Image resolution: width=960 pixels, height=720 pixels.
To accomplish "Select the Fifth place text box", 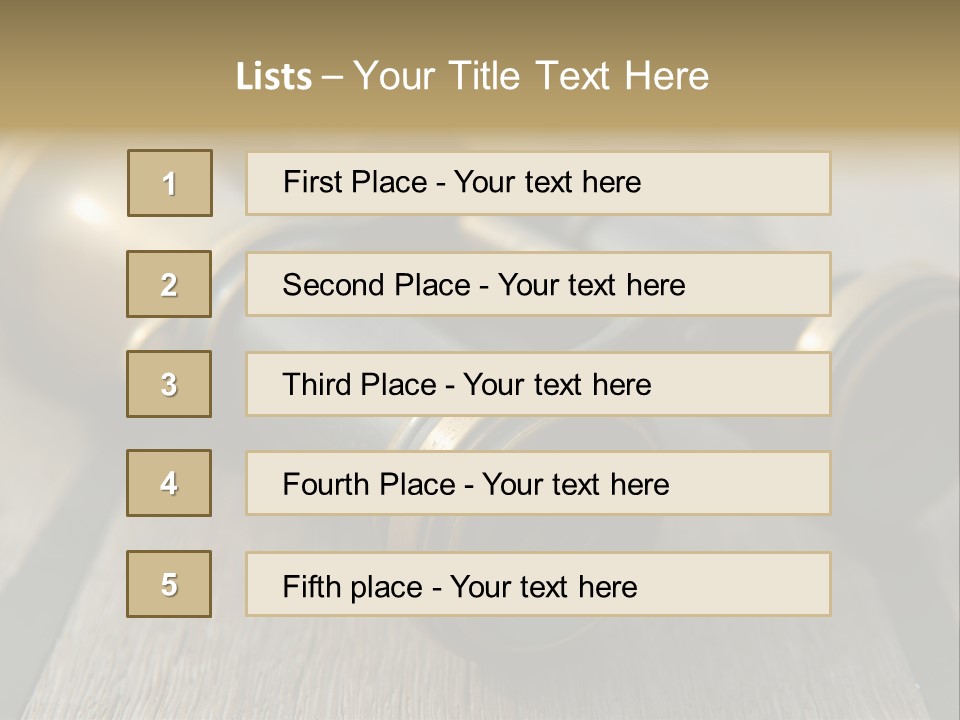I will pyautogui.click(x=538, y=584).
